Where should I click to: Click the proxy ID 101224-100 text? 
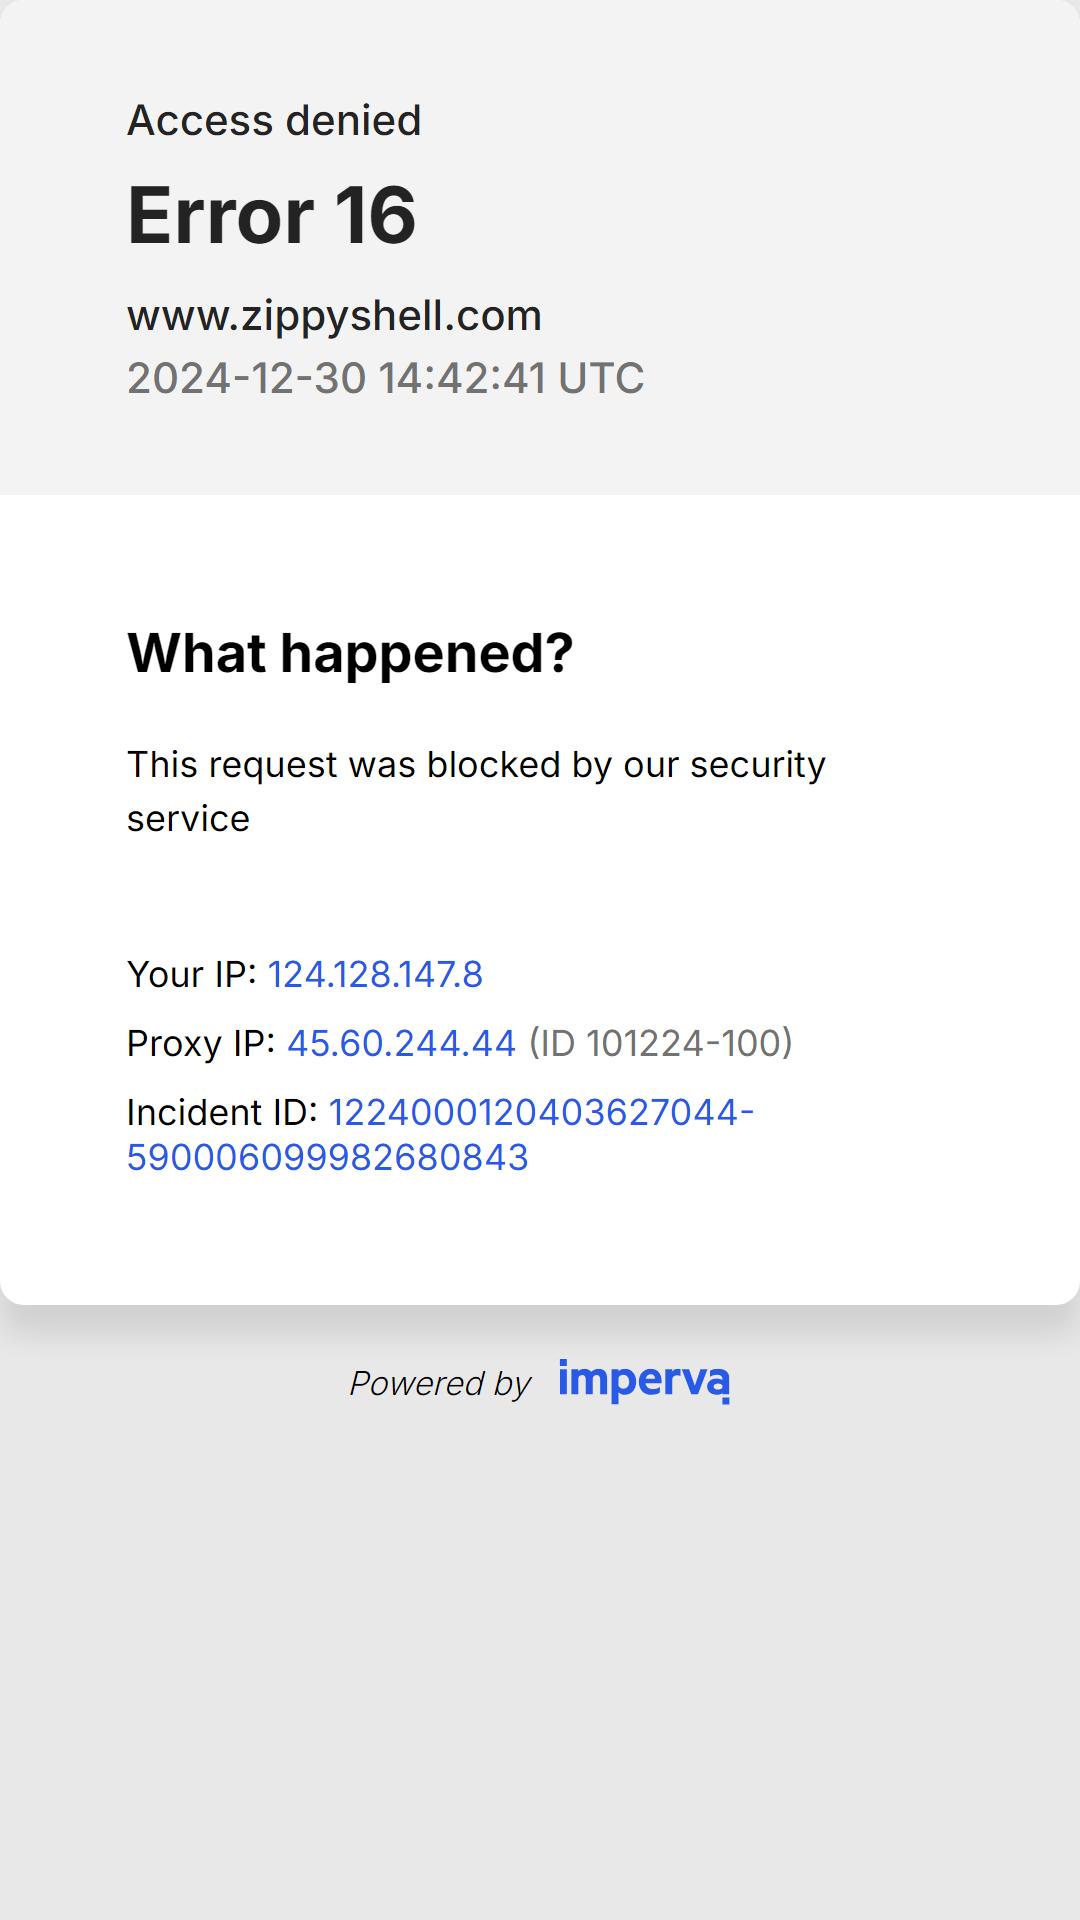[x=661, y=1043]
